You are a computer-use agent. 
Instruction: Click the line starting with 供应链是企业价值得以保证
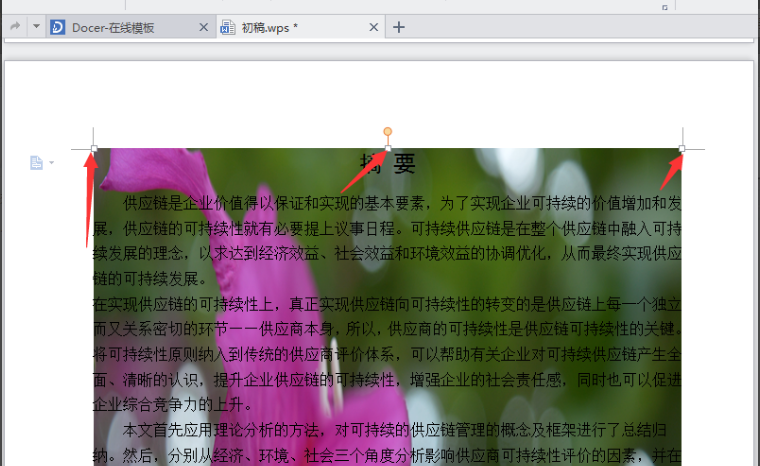point(402,203)
